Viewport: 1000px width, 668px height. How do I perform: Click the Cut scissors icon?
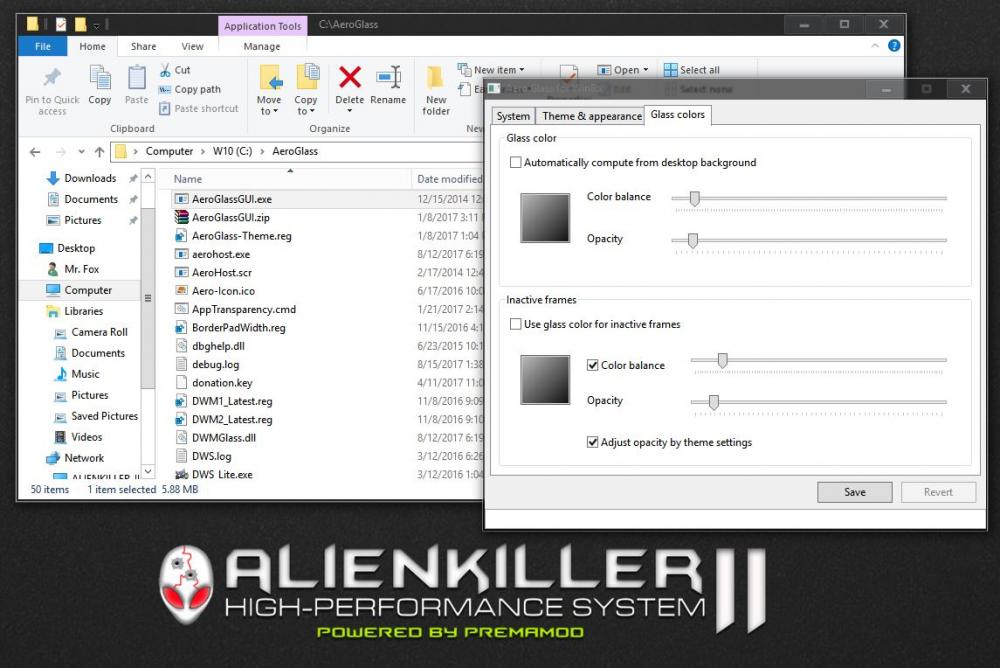pos(165,70)
